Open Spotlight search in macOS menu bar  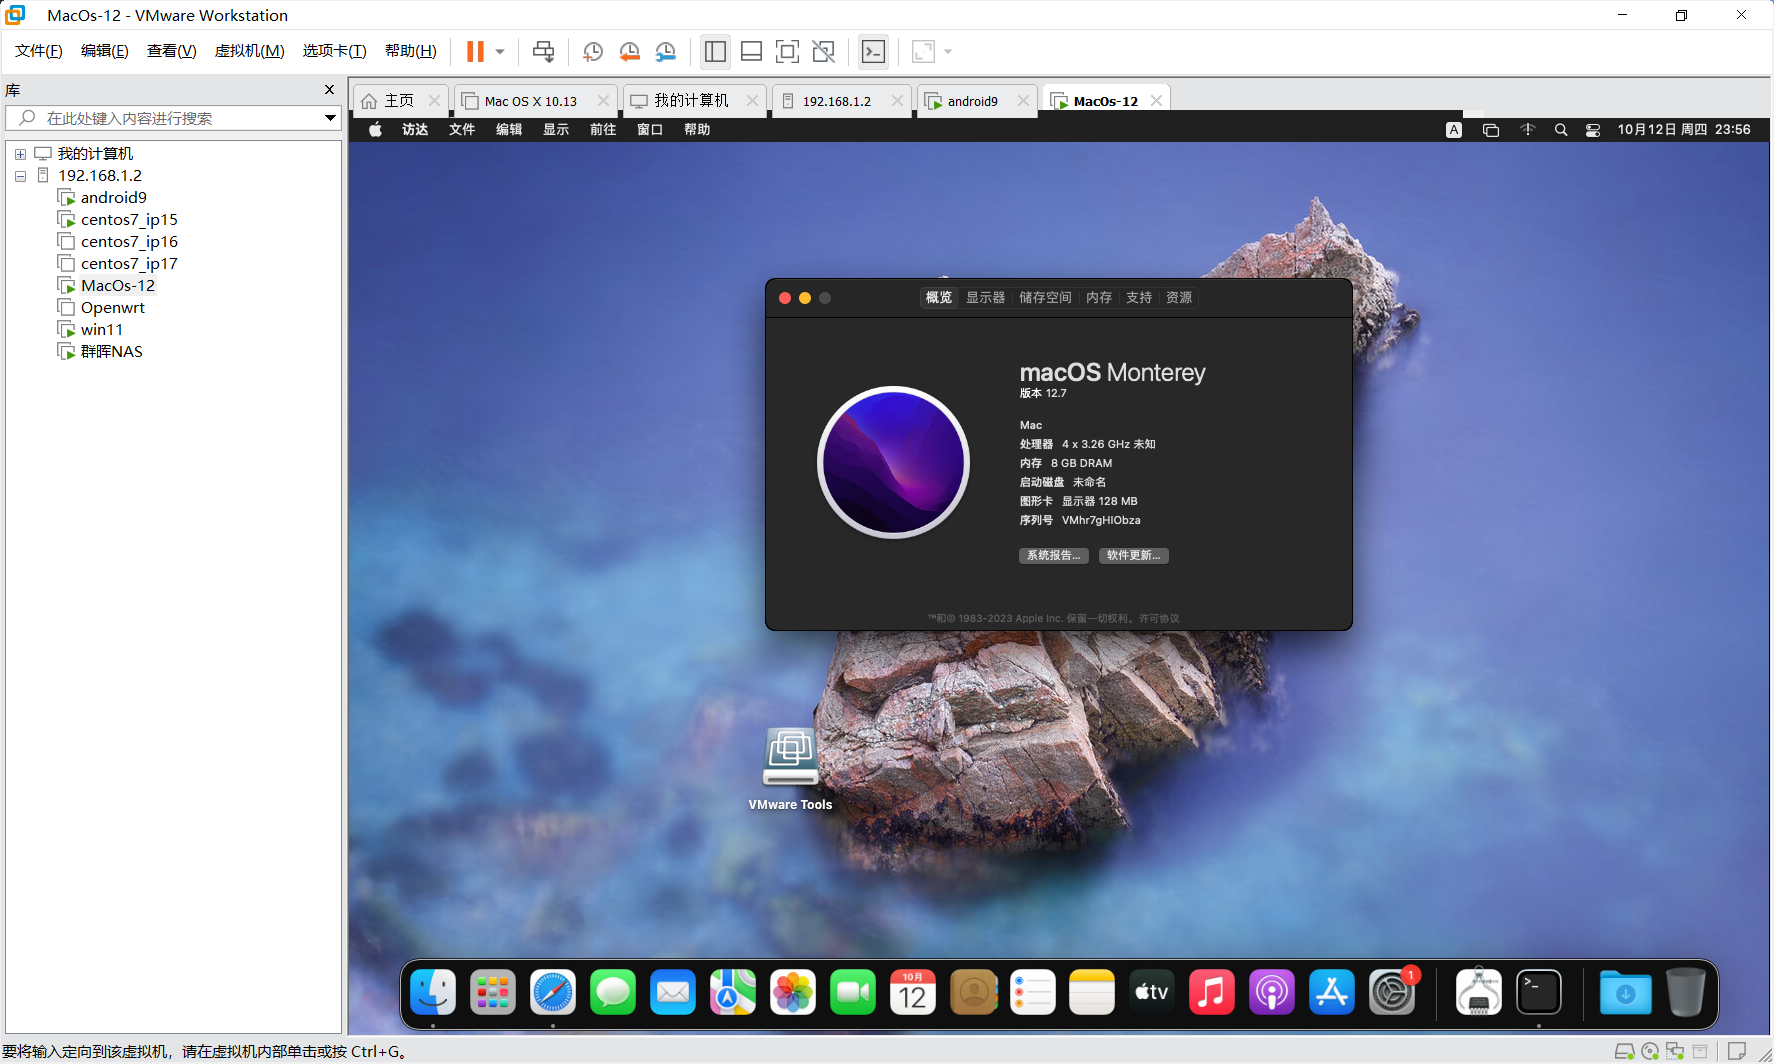coord(1561,130)
